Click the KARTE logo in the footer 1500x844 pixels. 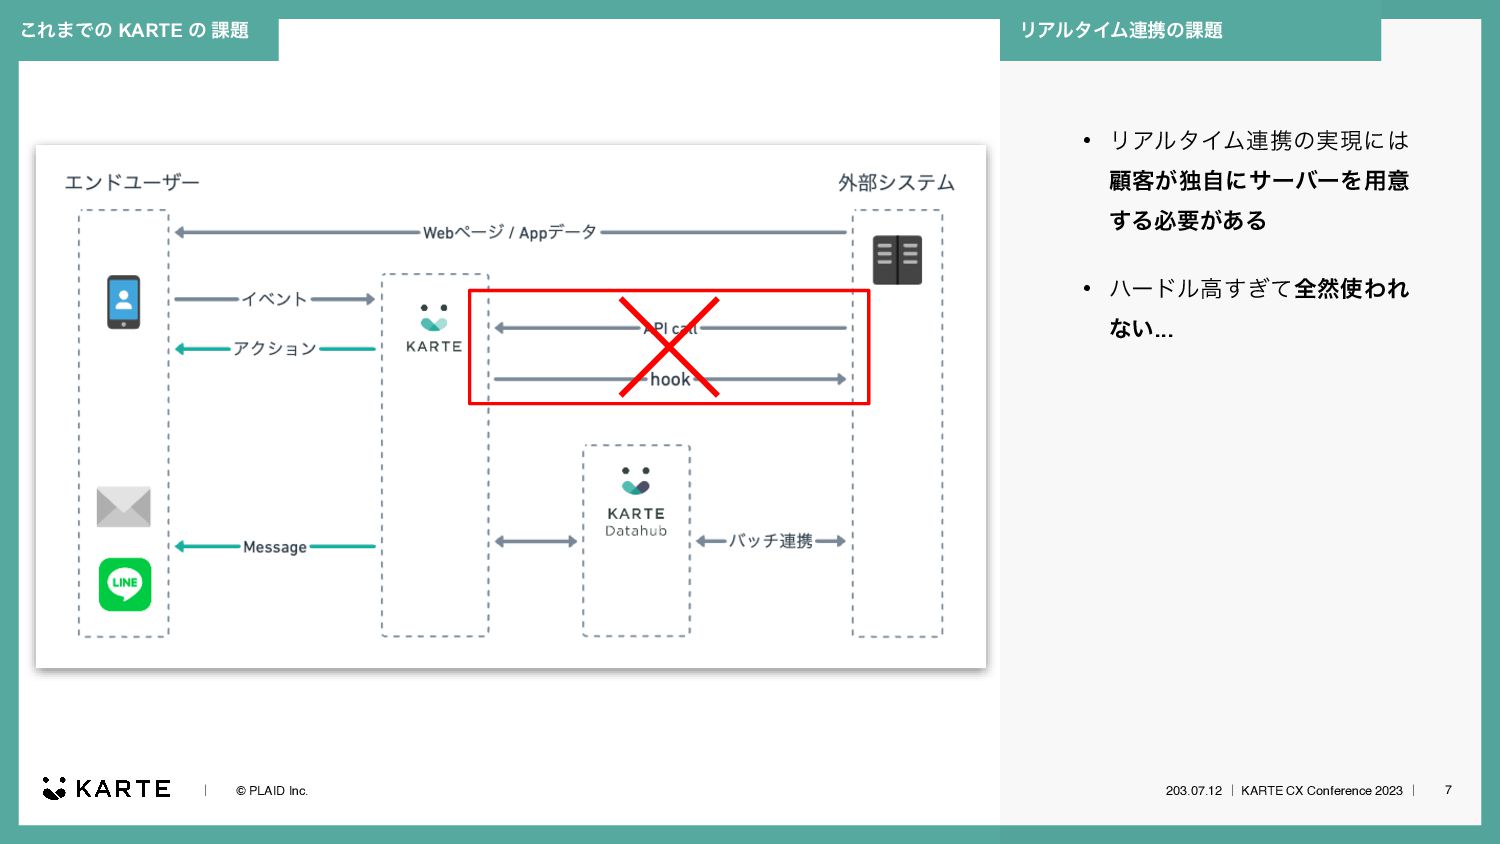[x=107, y=789]
